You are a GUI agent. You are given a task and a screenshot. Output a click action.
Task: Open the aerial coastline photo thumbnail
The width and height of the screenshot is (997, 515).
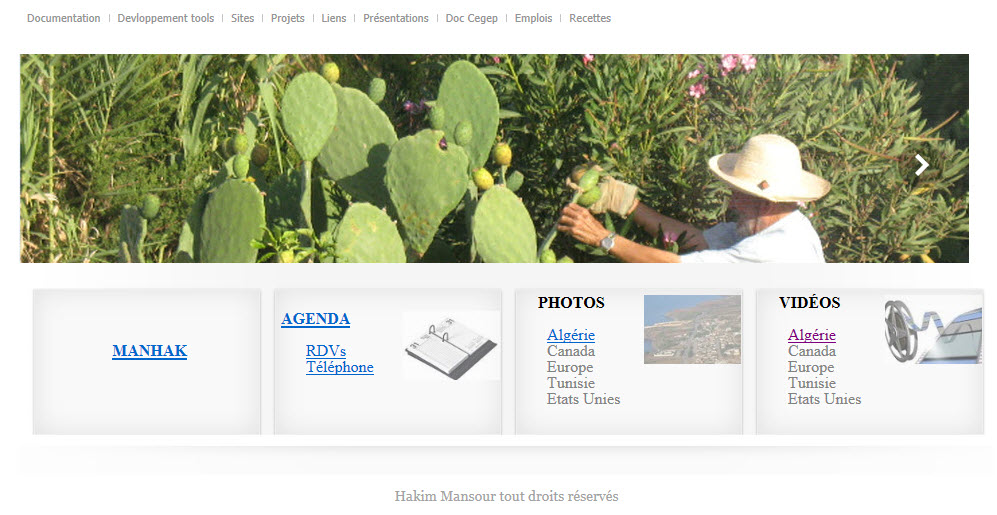coord(692,329)
